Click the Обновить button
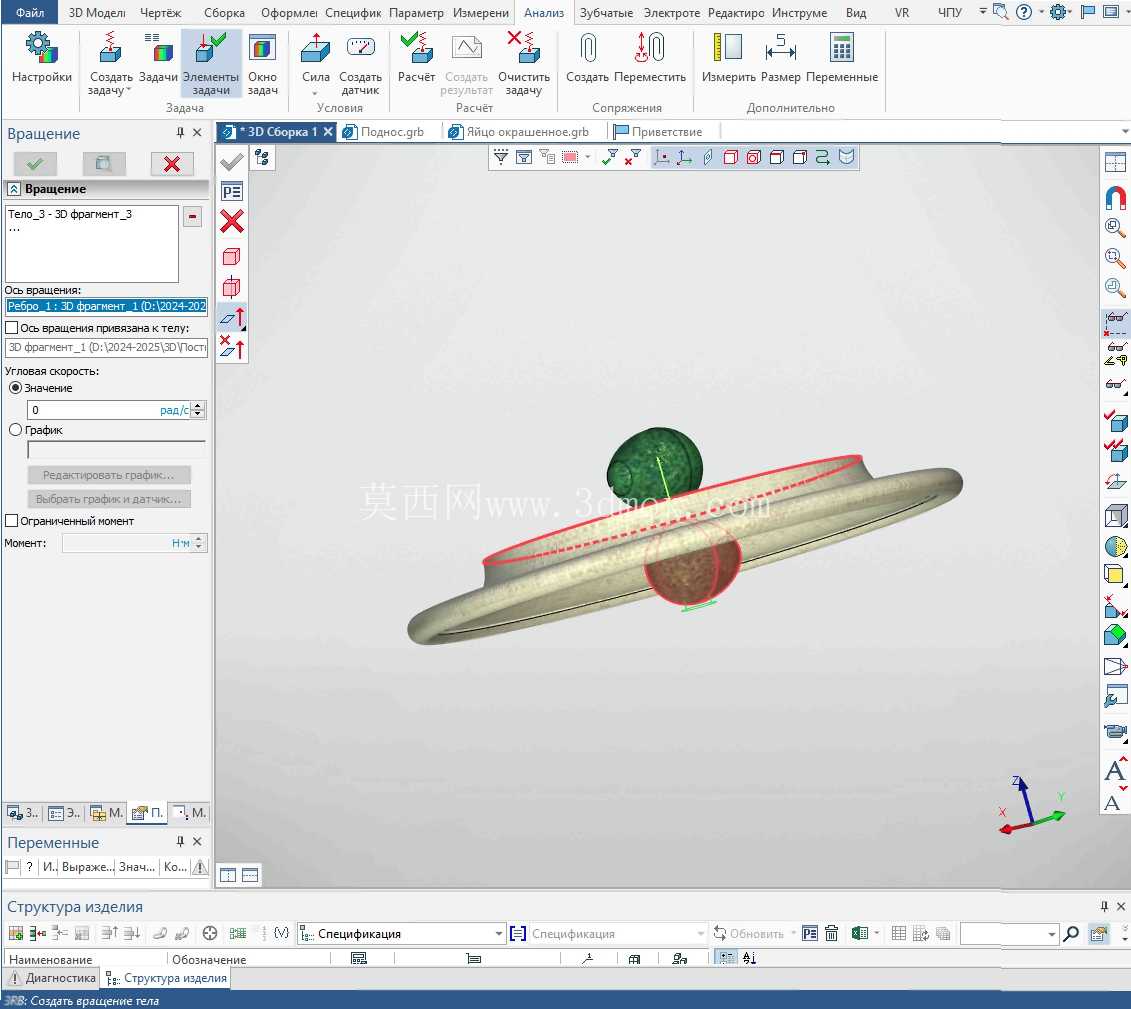The height and width of the screenshot is (1009, 1131). [x=749, y=933]
